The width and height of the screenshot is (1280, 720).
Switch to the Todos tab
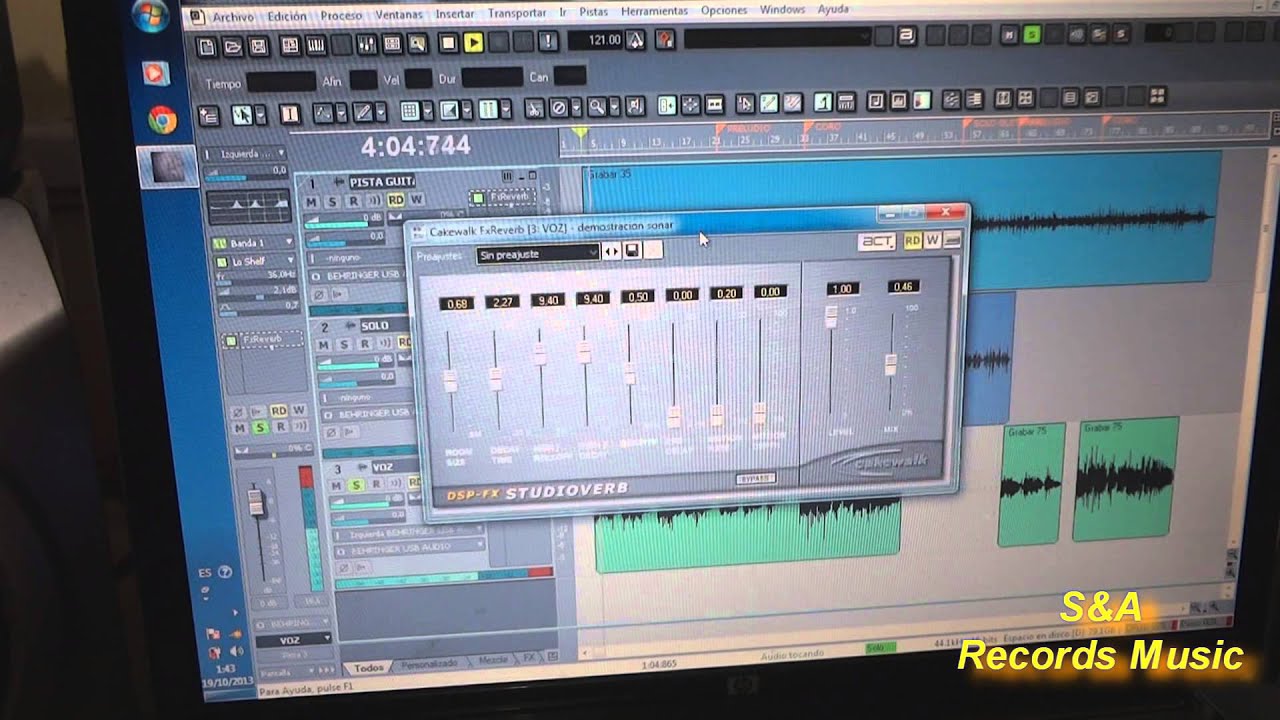pyautogui.click(x=369, y=667)
